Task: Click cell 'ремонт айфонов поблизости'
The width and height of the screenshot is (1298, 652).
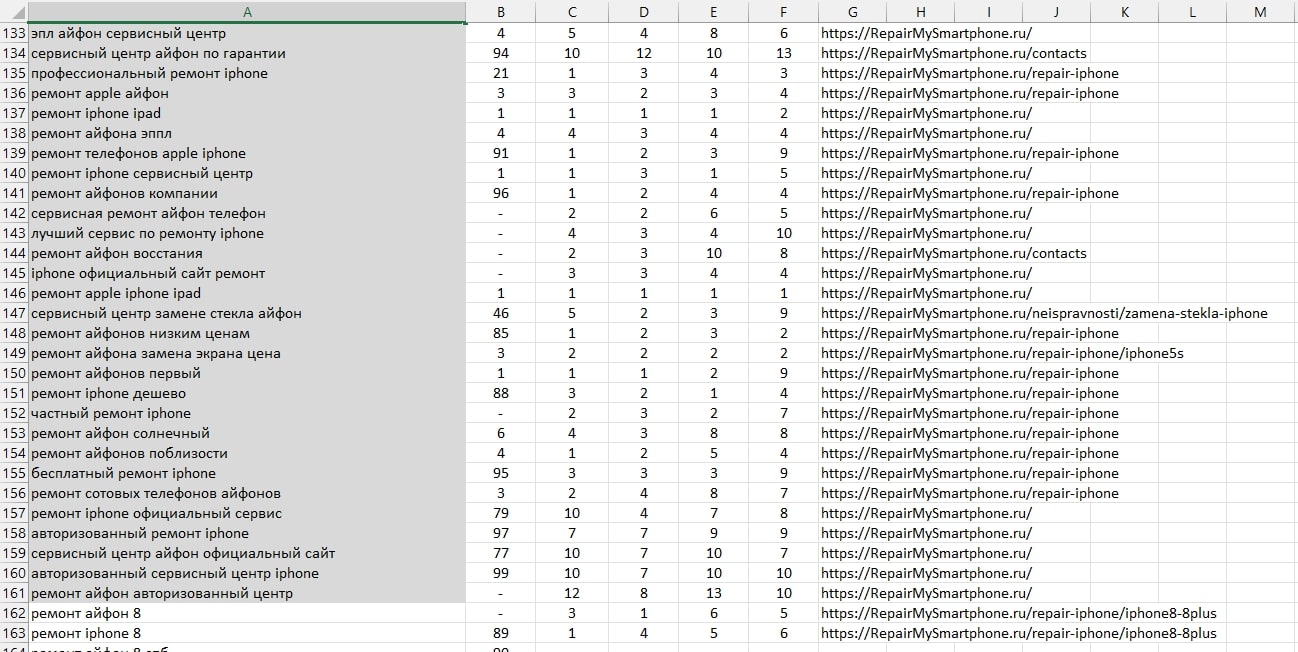Action: click(x=247, y=453)
